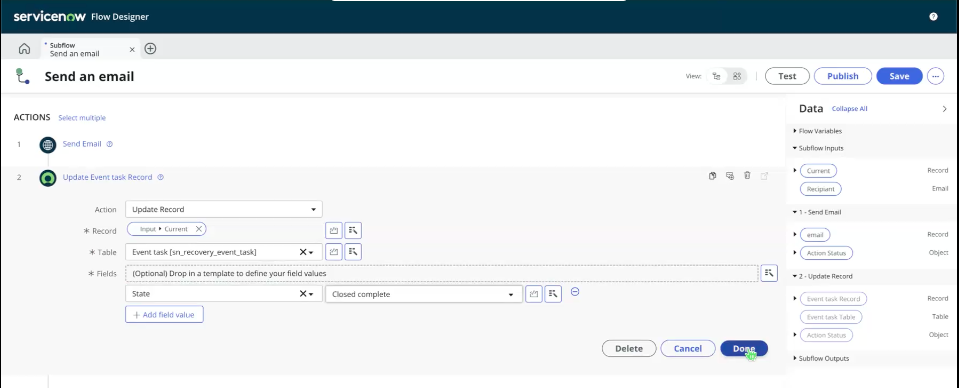This screenshot has height=388, width=959.
Task: Clear the State field selection
Action: (303, 294)
